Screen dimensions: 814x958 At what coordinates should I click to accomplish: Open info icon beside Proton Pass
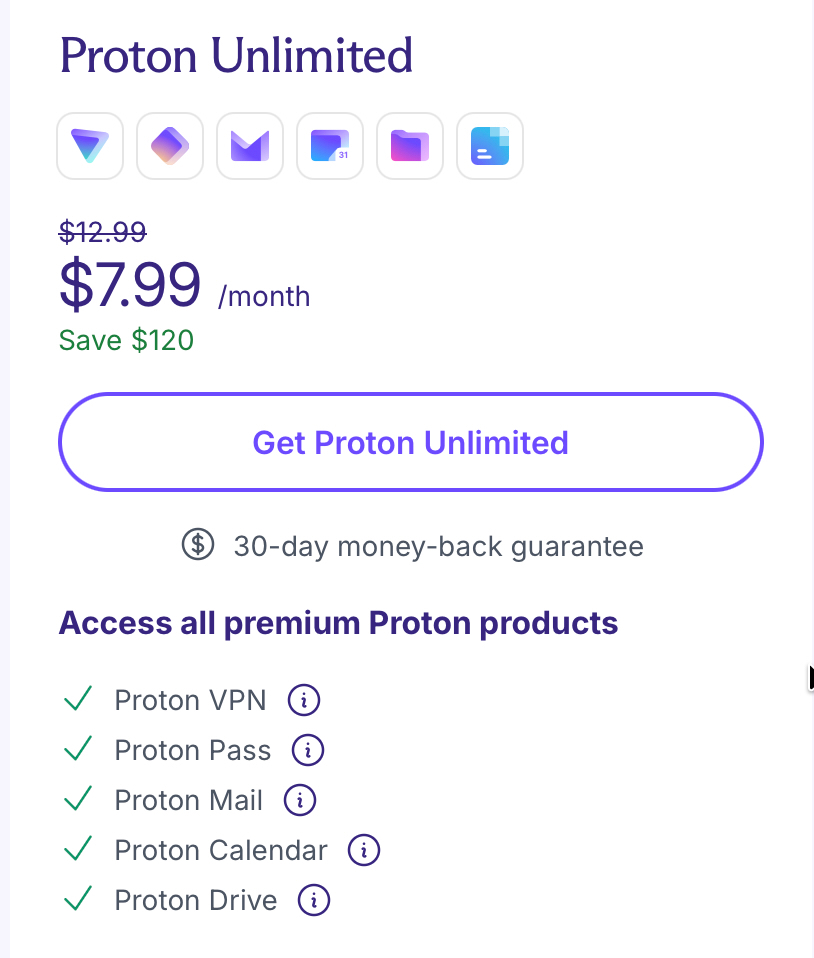pos(308,750)
